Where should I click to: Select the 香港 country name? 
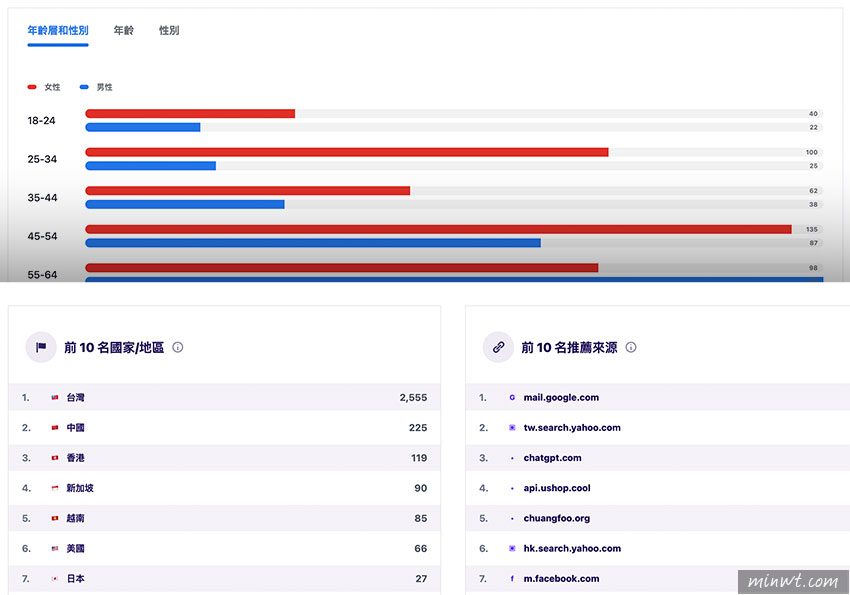[x=75, y=458]
